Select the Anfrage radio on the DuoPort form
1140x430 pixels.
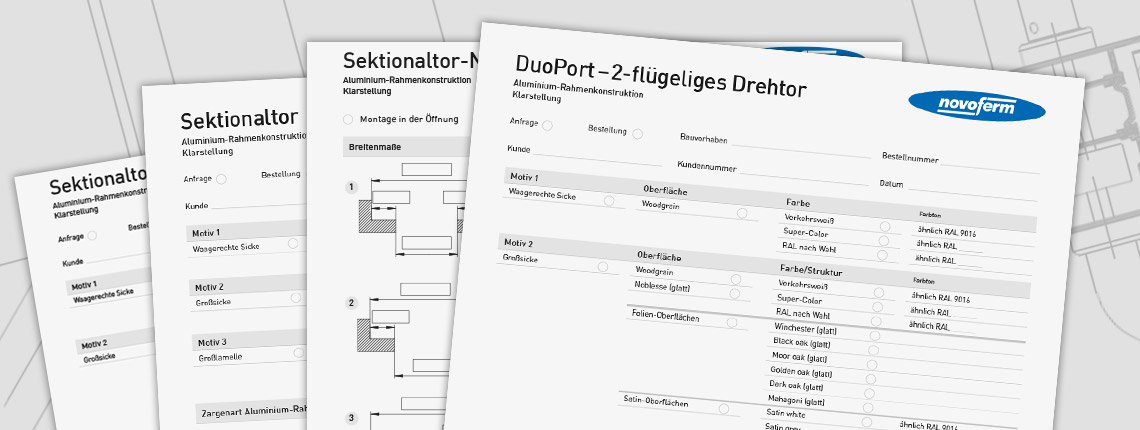click(x=547, y=125)
